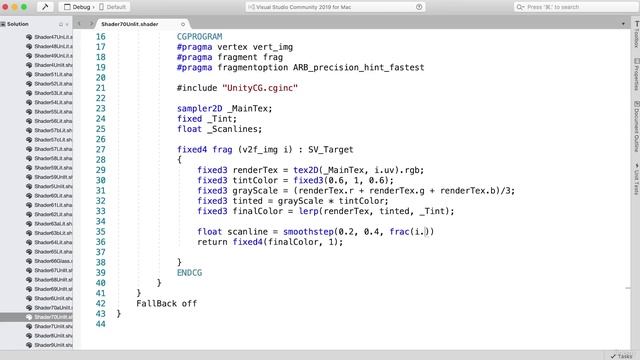Click the Shader55Lit file icon
Image resolution: width=640 pixels, height=360 pixels.
pyautogui.click(x=29, y=111)
